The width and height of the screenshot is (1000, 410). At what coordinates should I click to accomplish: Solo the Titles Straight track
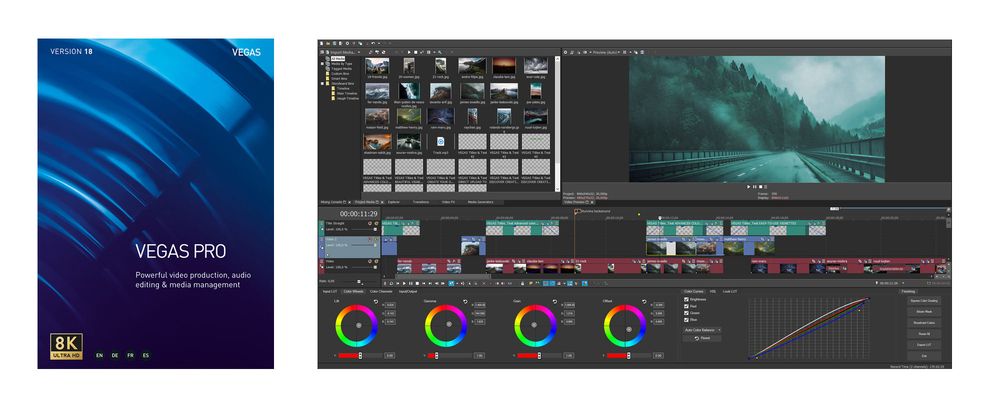coord(376,223)
